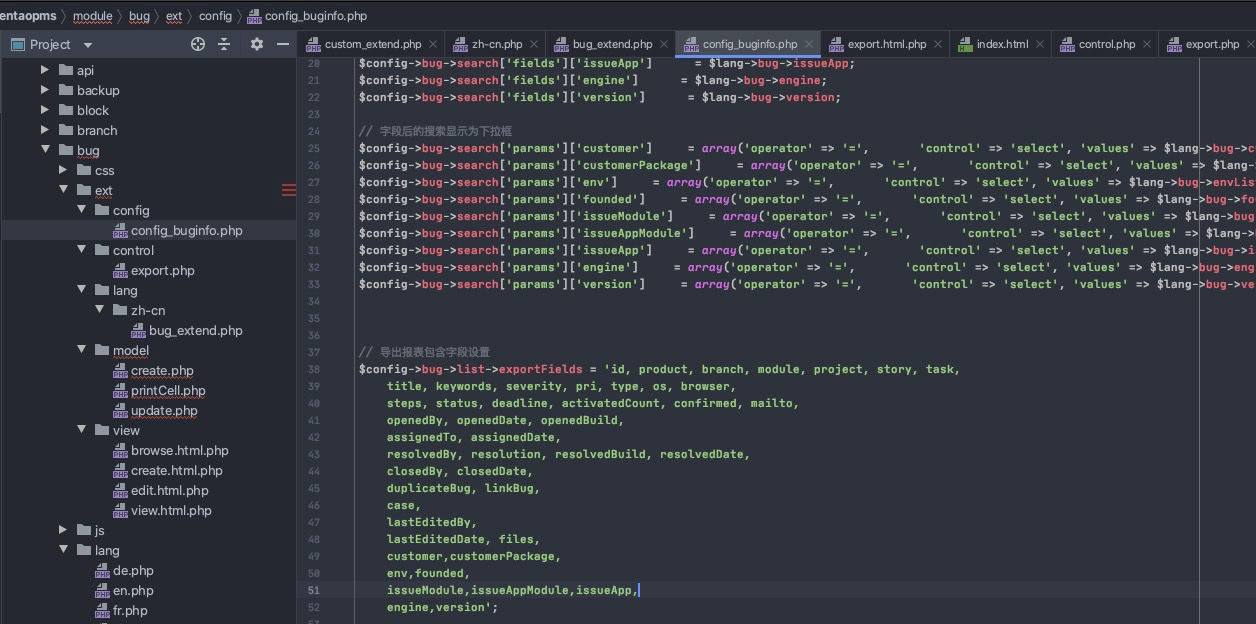Click 'config' in the breadcrumb path

click(x=215, y=16)
